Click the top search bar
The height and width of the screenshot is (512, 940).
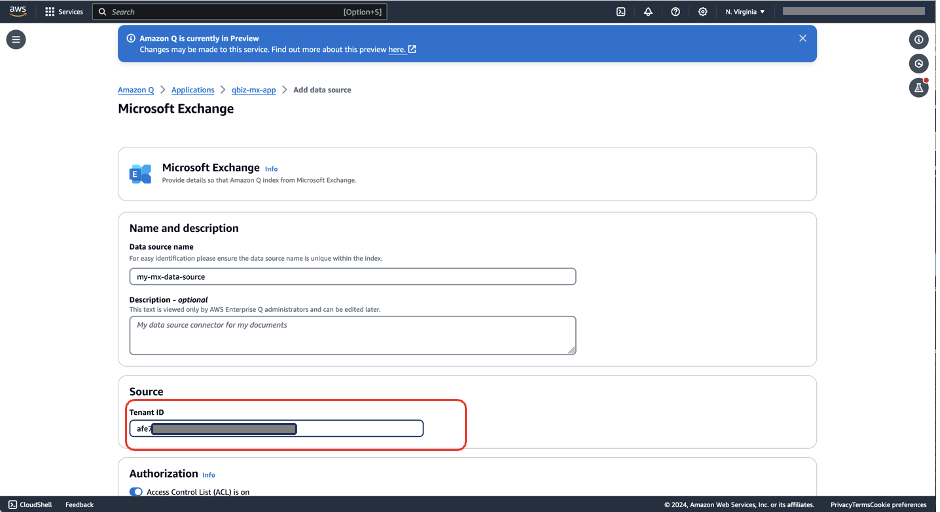239,11
